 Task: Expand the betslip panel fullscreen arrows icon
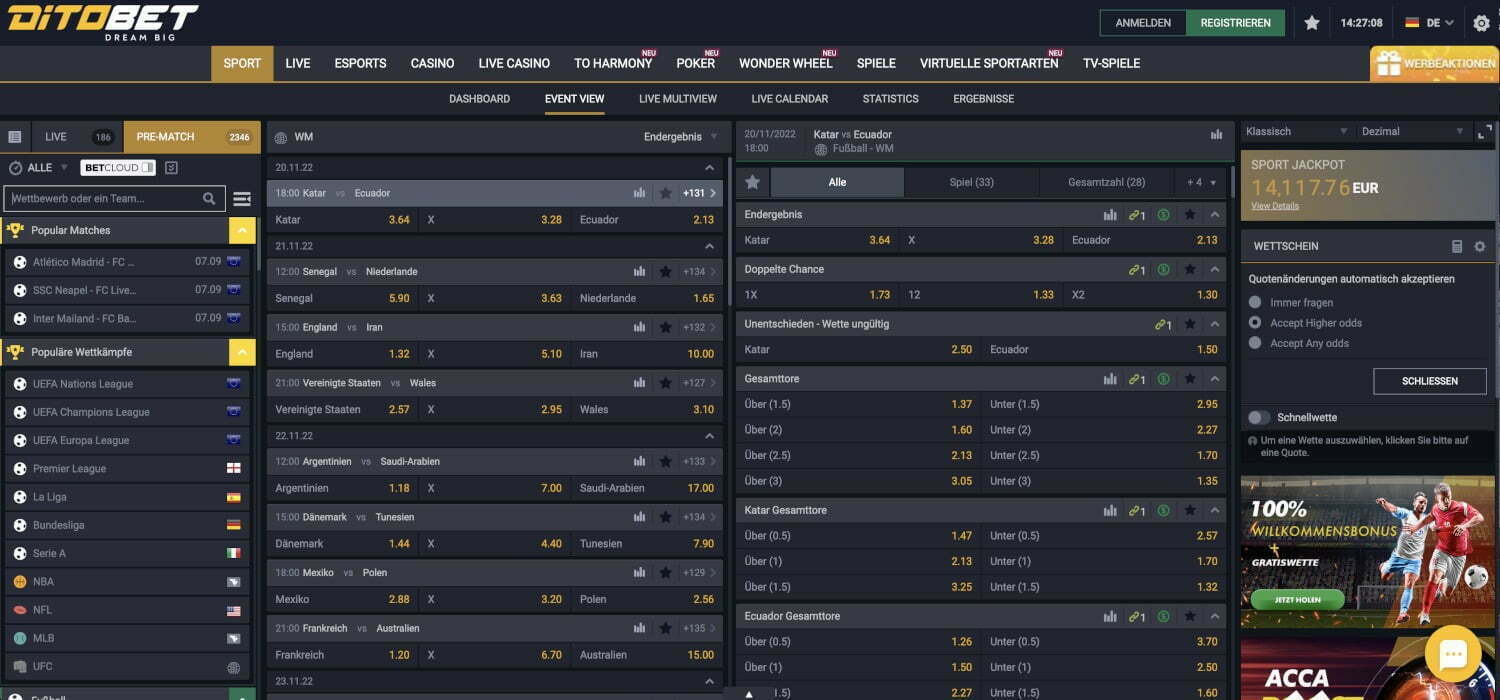coord(1484,132)
